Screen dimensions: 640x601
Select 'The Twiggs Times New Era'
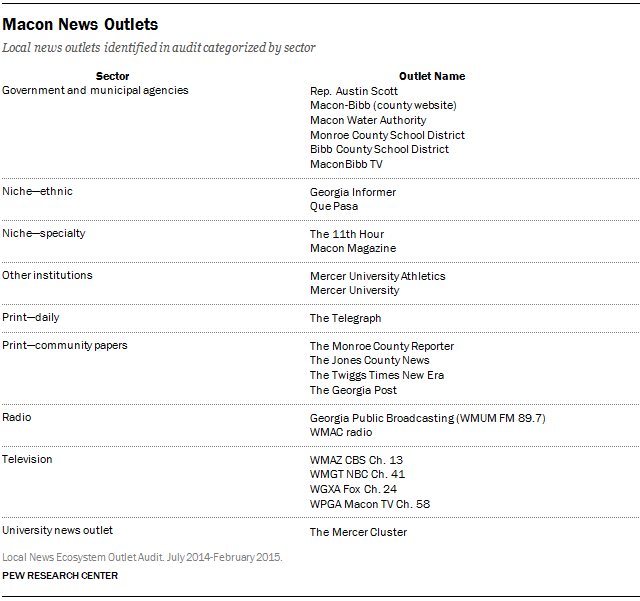click(377, 375)
